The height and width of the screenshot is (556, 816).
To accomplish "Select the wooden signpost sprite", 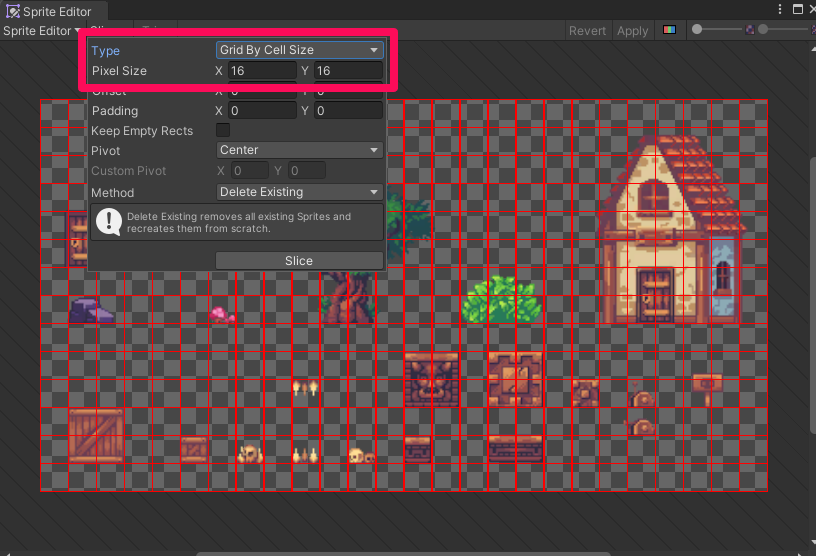I will [707, 390].
